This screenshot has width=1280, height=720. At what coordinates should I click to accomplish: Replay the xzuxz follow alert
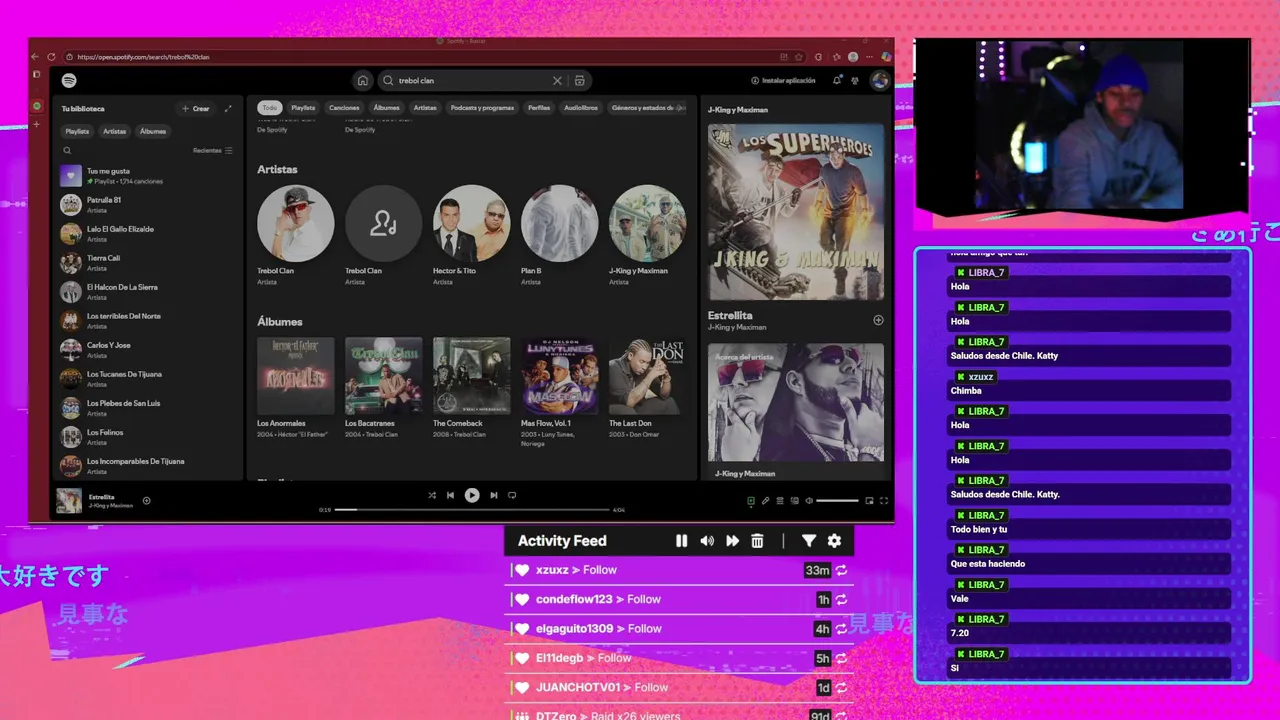(841, 570)
